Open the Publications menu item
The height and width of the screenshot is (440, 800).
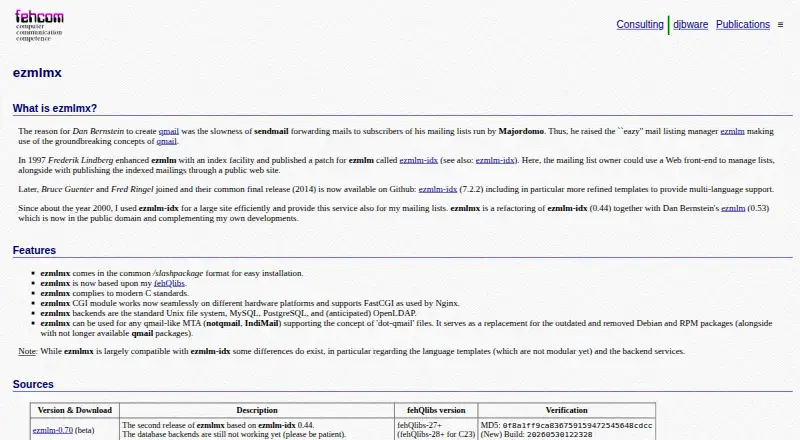pos(743,25)
